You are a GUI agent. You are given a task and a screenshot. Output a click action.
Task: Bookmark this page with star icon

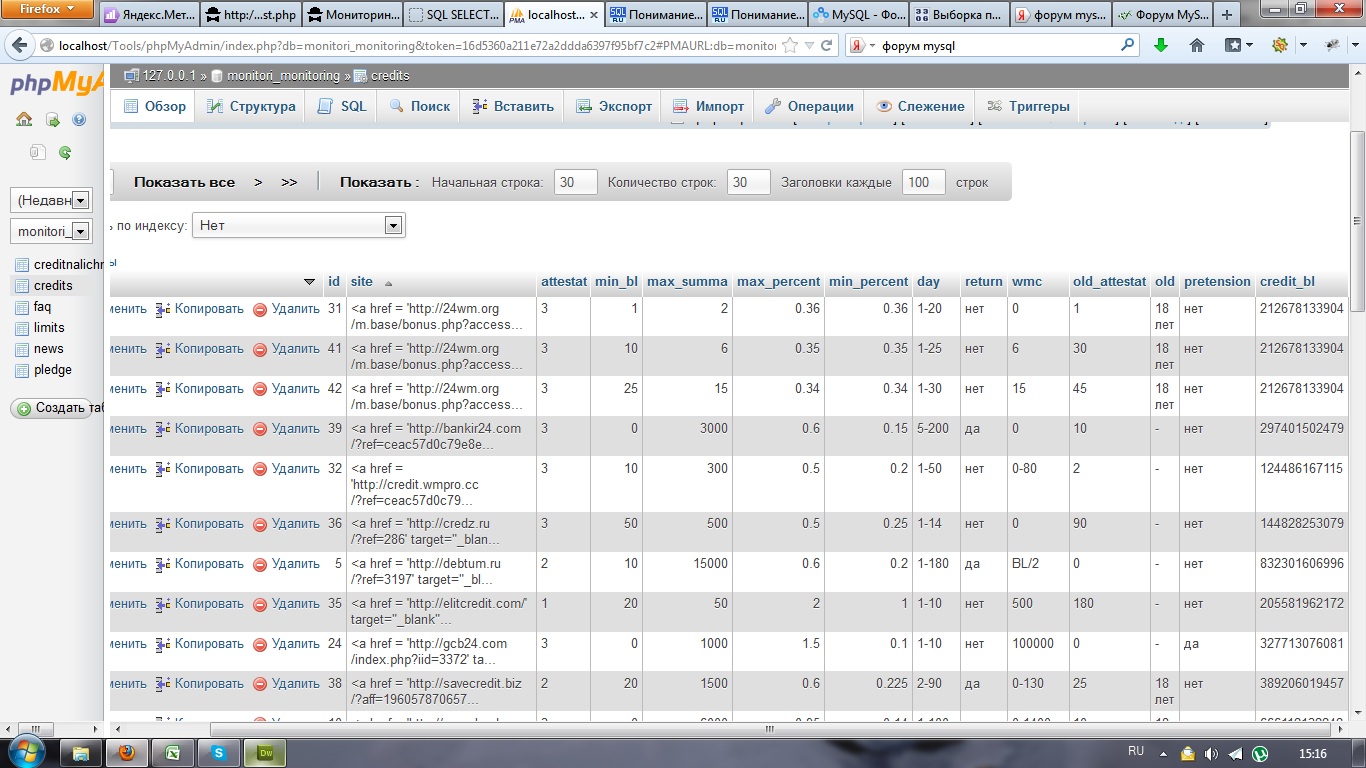(x=790, y=45)
